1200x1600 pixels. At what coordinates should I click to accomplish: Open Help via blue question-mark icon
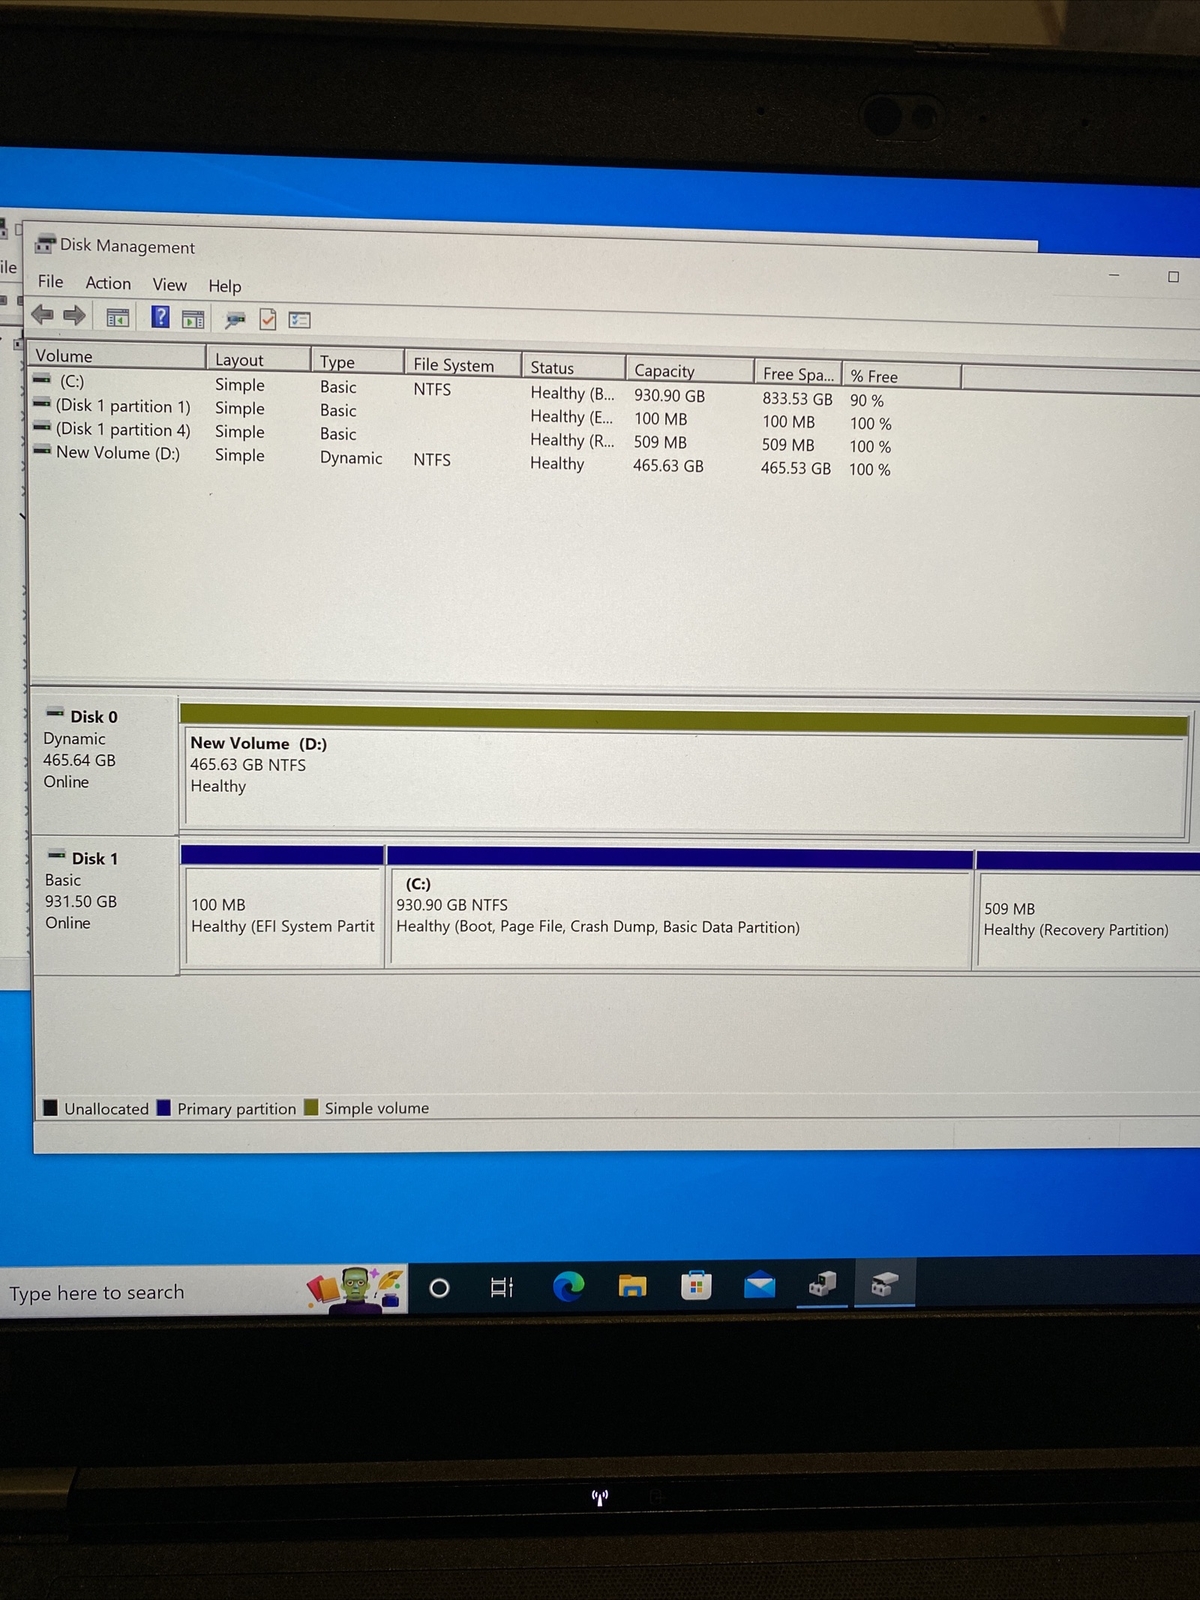160,317
